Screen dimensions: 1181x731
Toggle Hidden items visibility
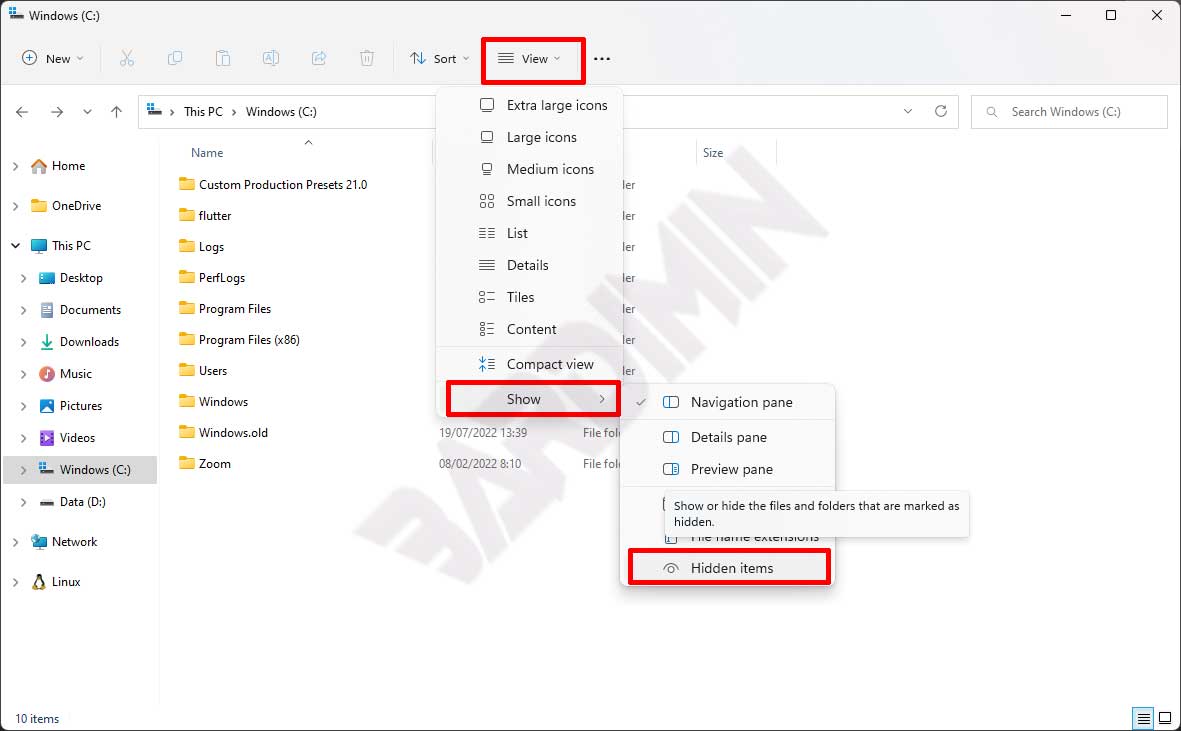pos(730,567)
